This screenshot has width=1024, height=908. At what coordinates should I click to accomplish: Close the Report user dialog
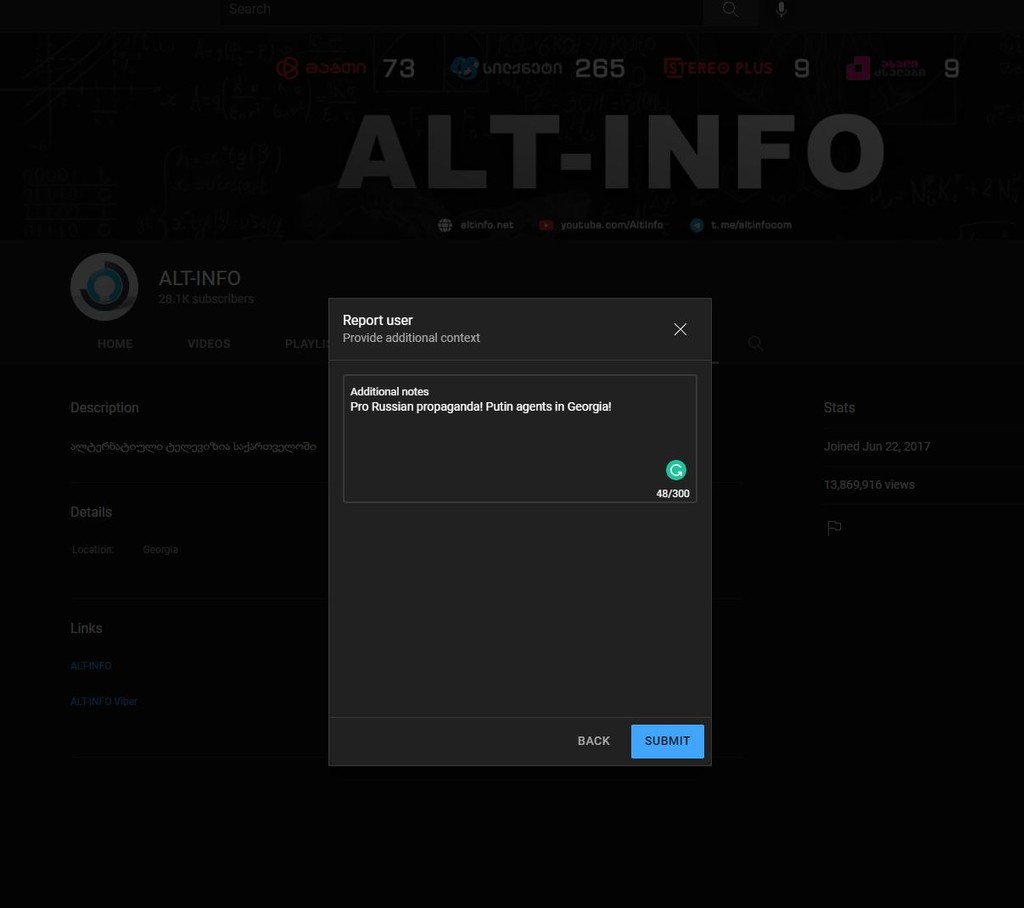680,329
